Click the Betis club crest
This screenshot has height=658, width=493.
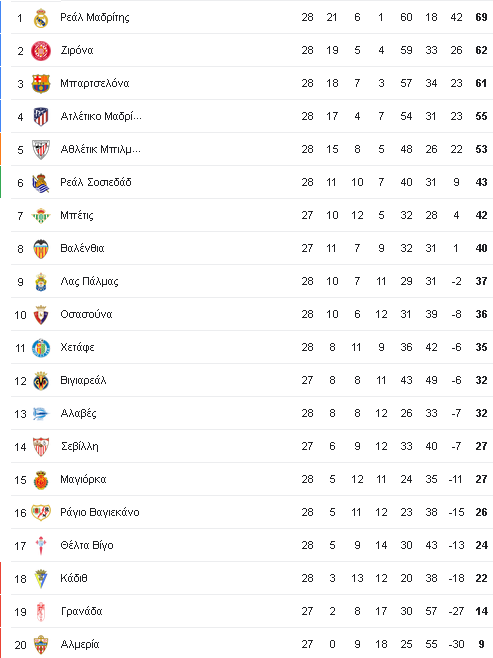(x=41, y=216)
